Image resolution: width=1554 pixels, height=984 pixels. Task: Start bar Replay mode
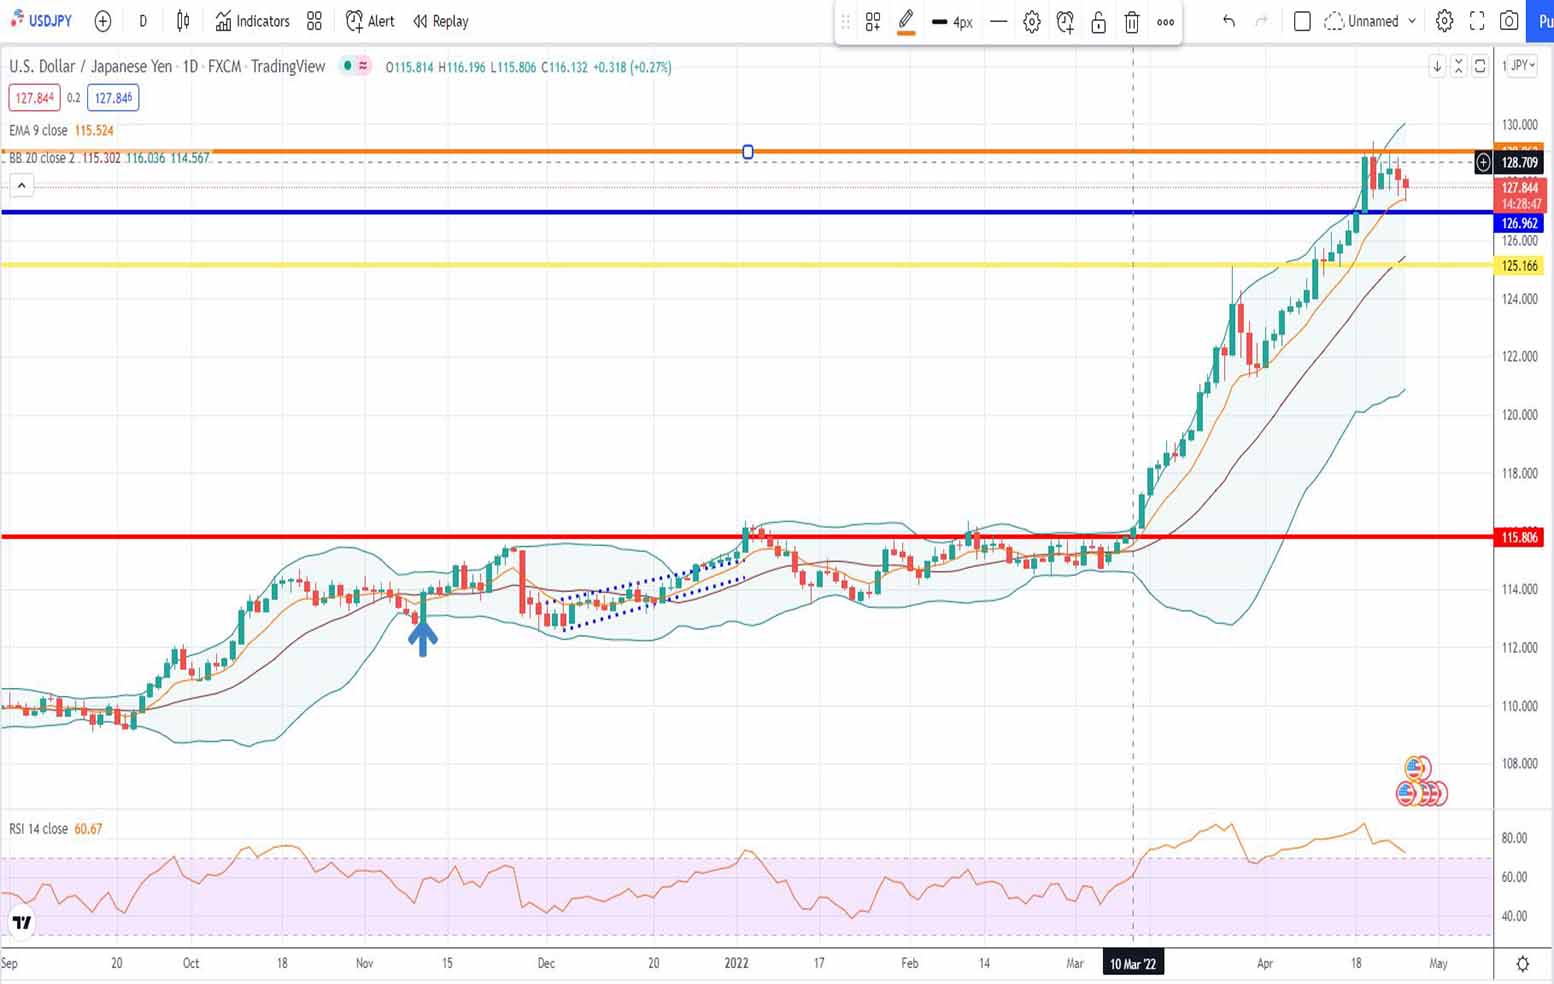[441, 21]
